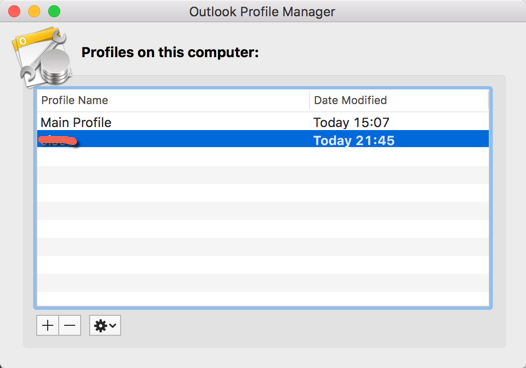Viewport: 526px width, 368px height.
Task: Click the Outlook Profile Manager app icon
Action: tap(42, 57)
